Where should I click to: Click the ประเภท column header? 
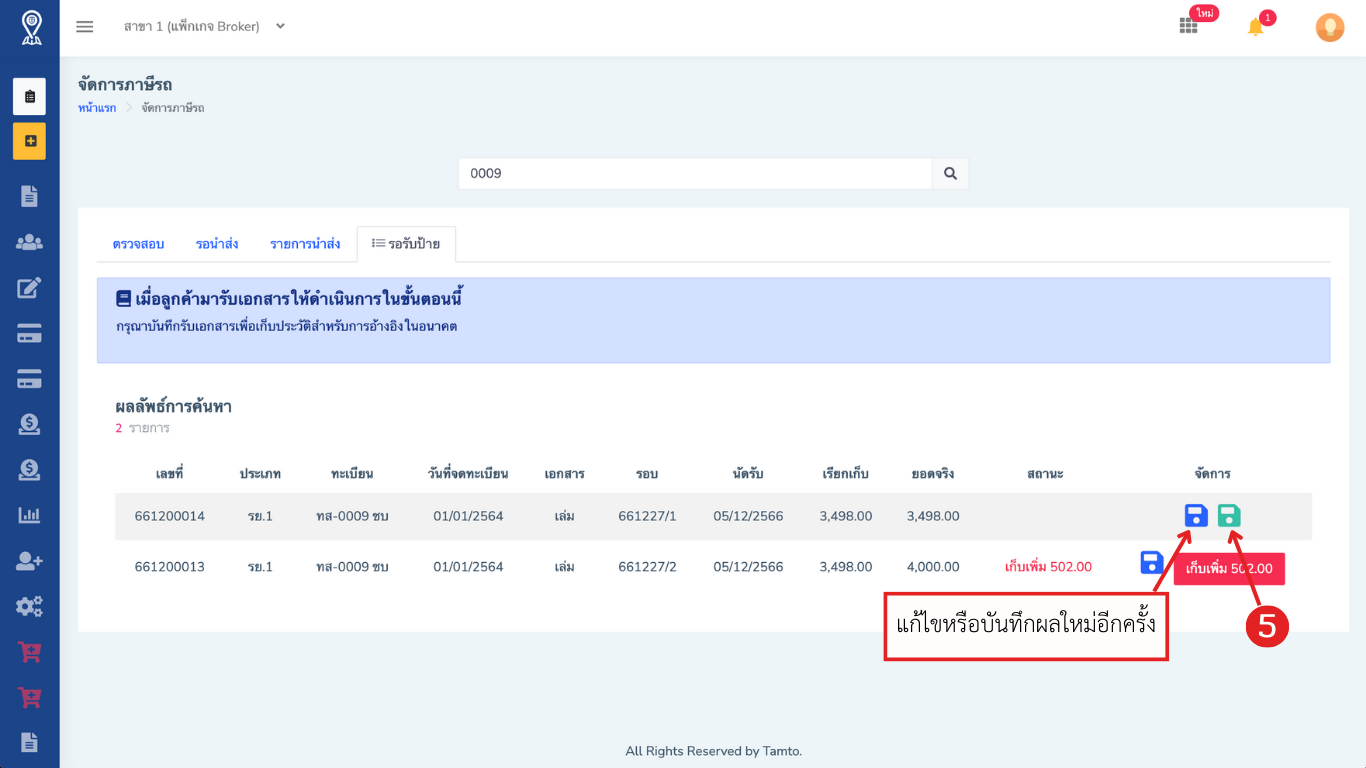pyautogui.click(x=260, y=473)
